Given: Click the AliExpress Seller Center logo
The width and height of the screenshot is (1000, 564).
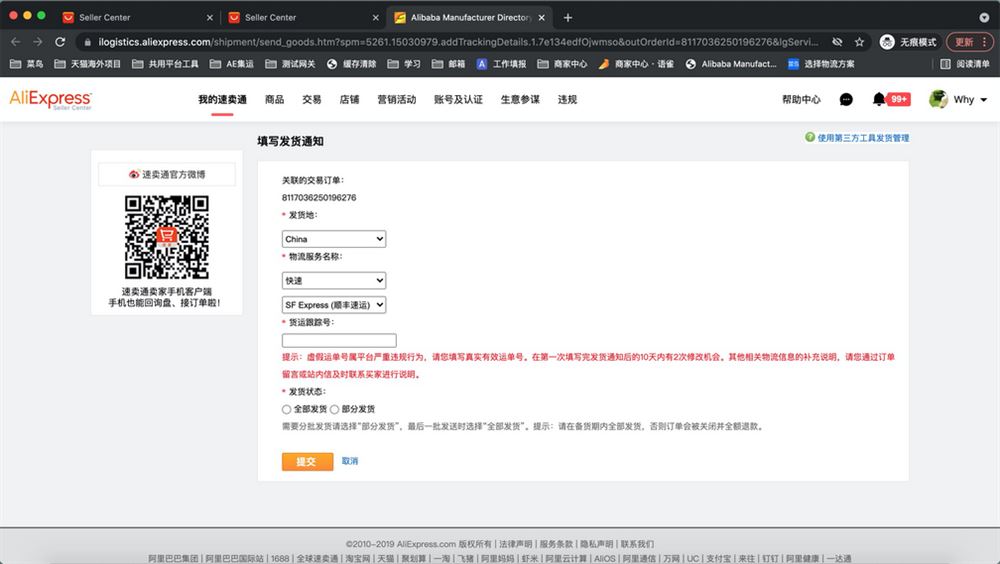Looking at the screenshot, I should click(x=50, y=100).
